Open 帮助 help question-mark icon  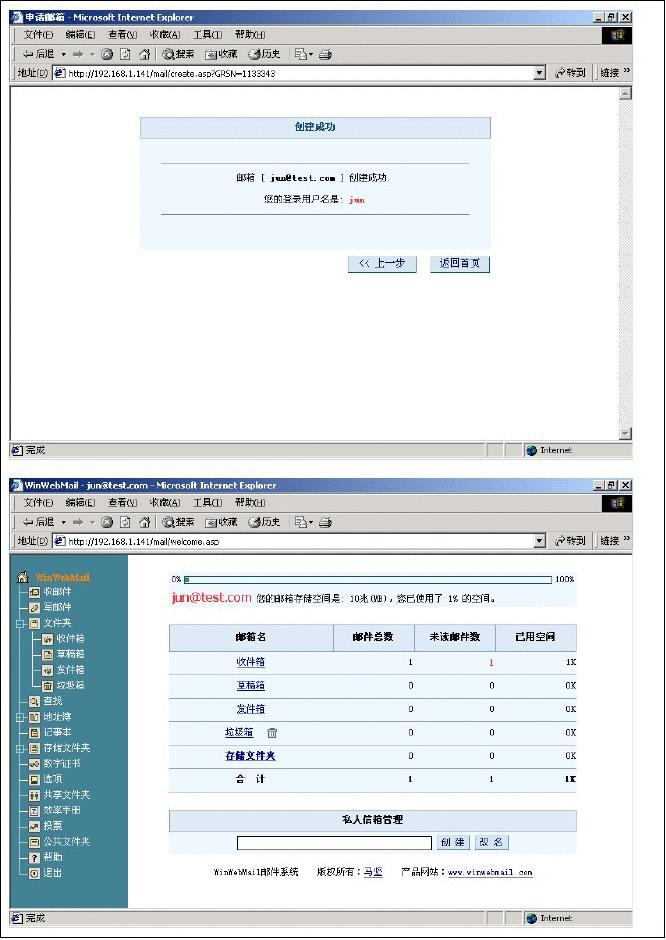pyautogui.click(x=34, y=857)
